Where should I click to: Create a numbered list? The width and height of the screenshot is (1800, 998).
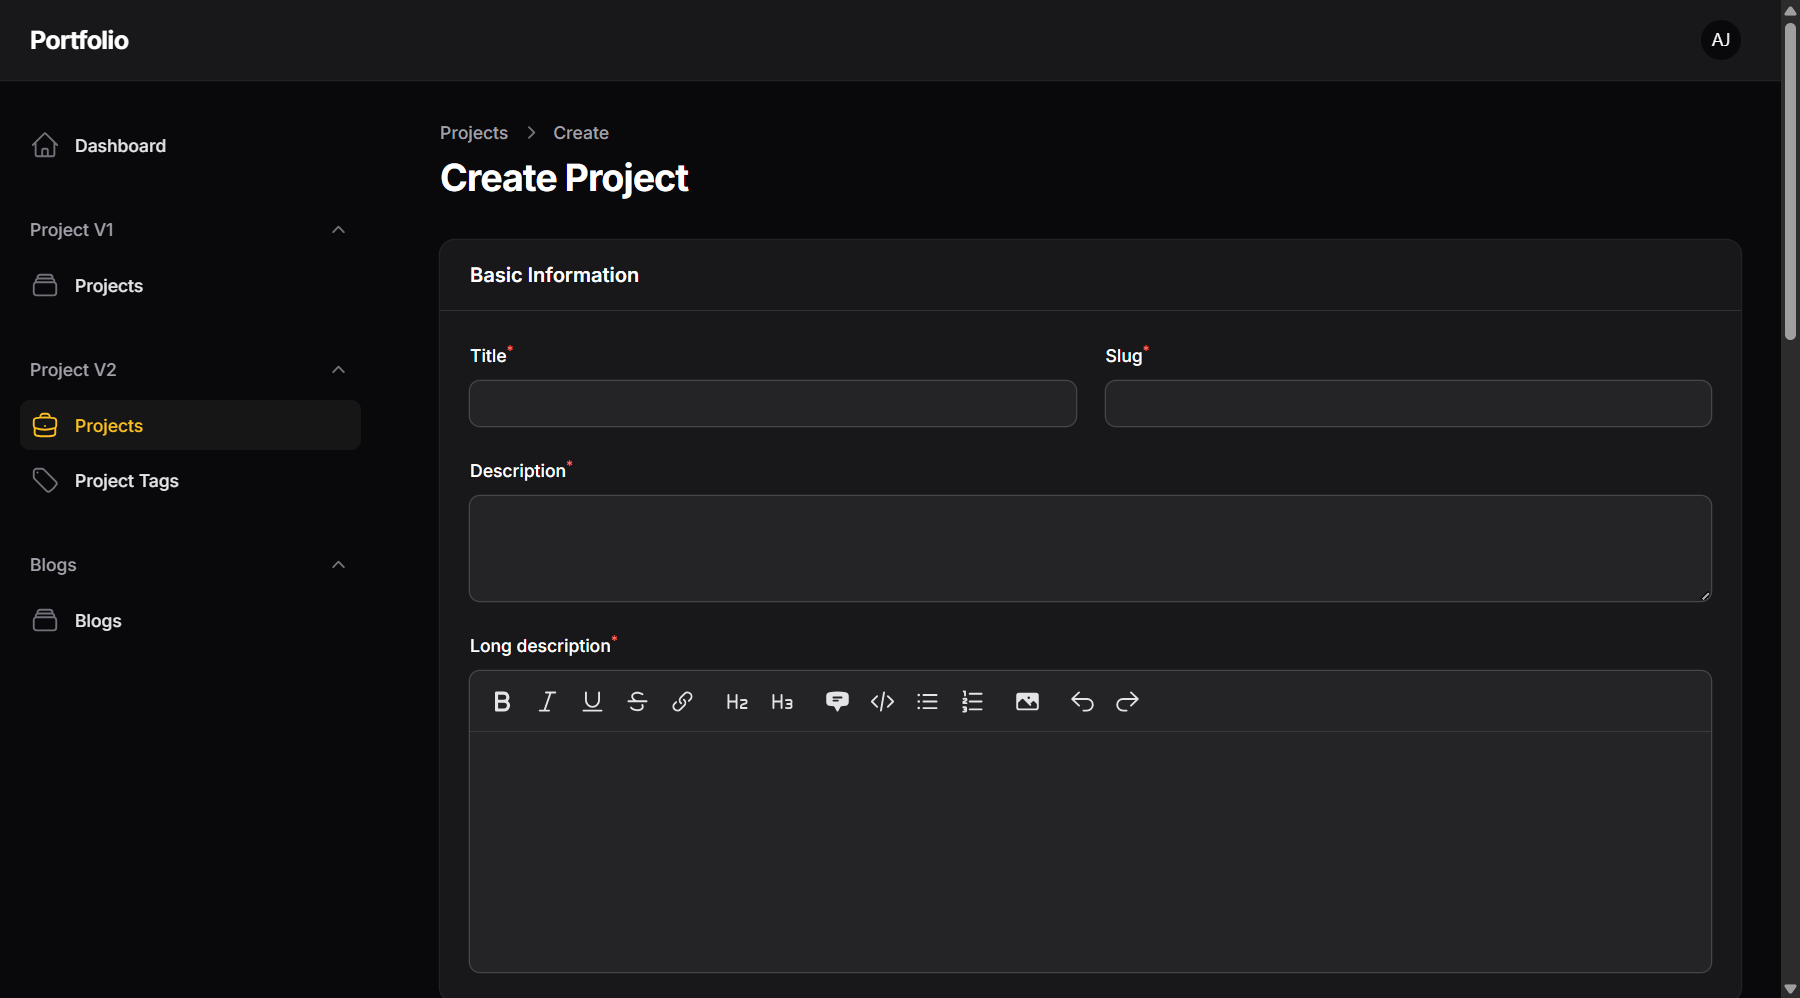tap(972, 702)
